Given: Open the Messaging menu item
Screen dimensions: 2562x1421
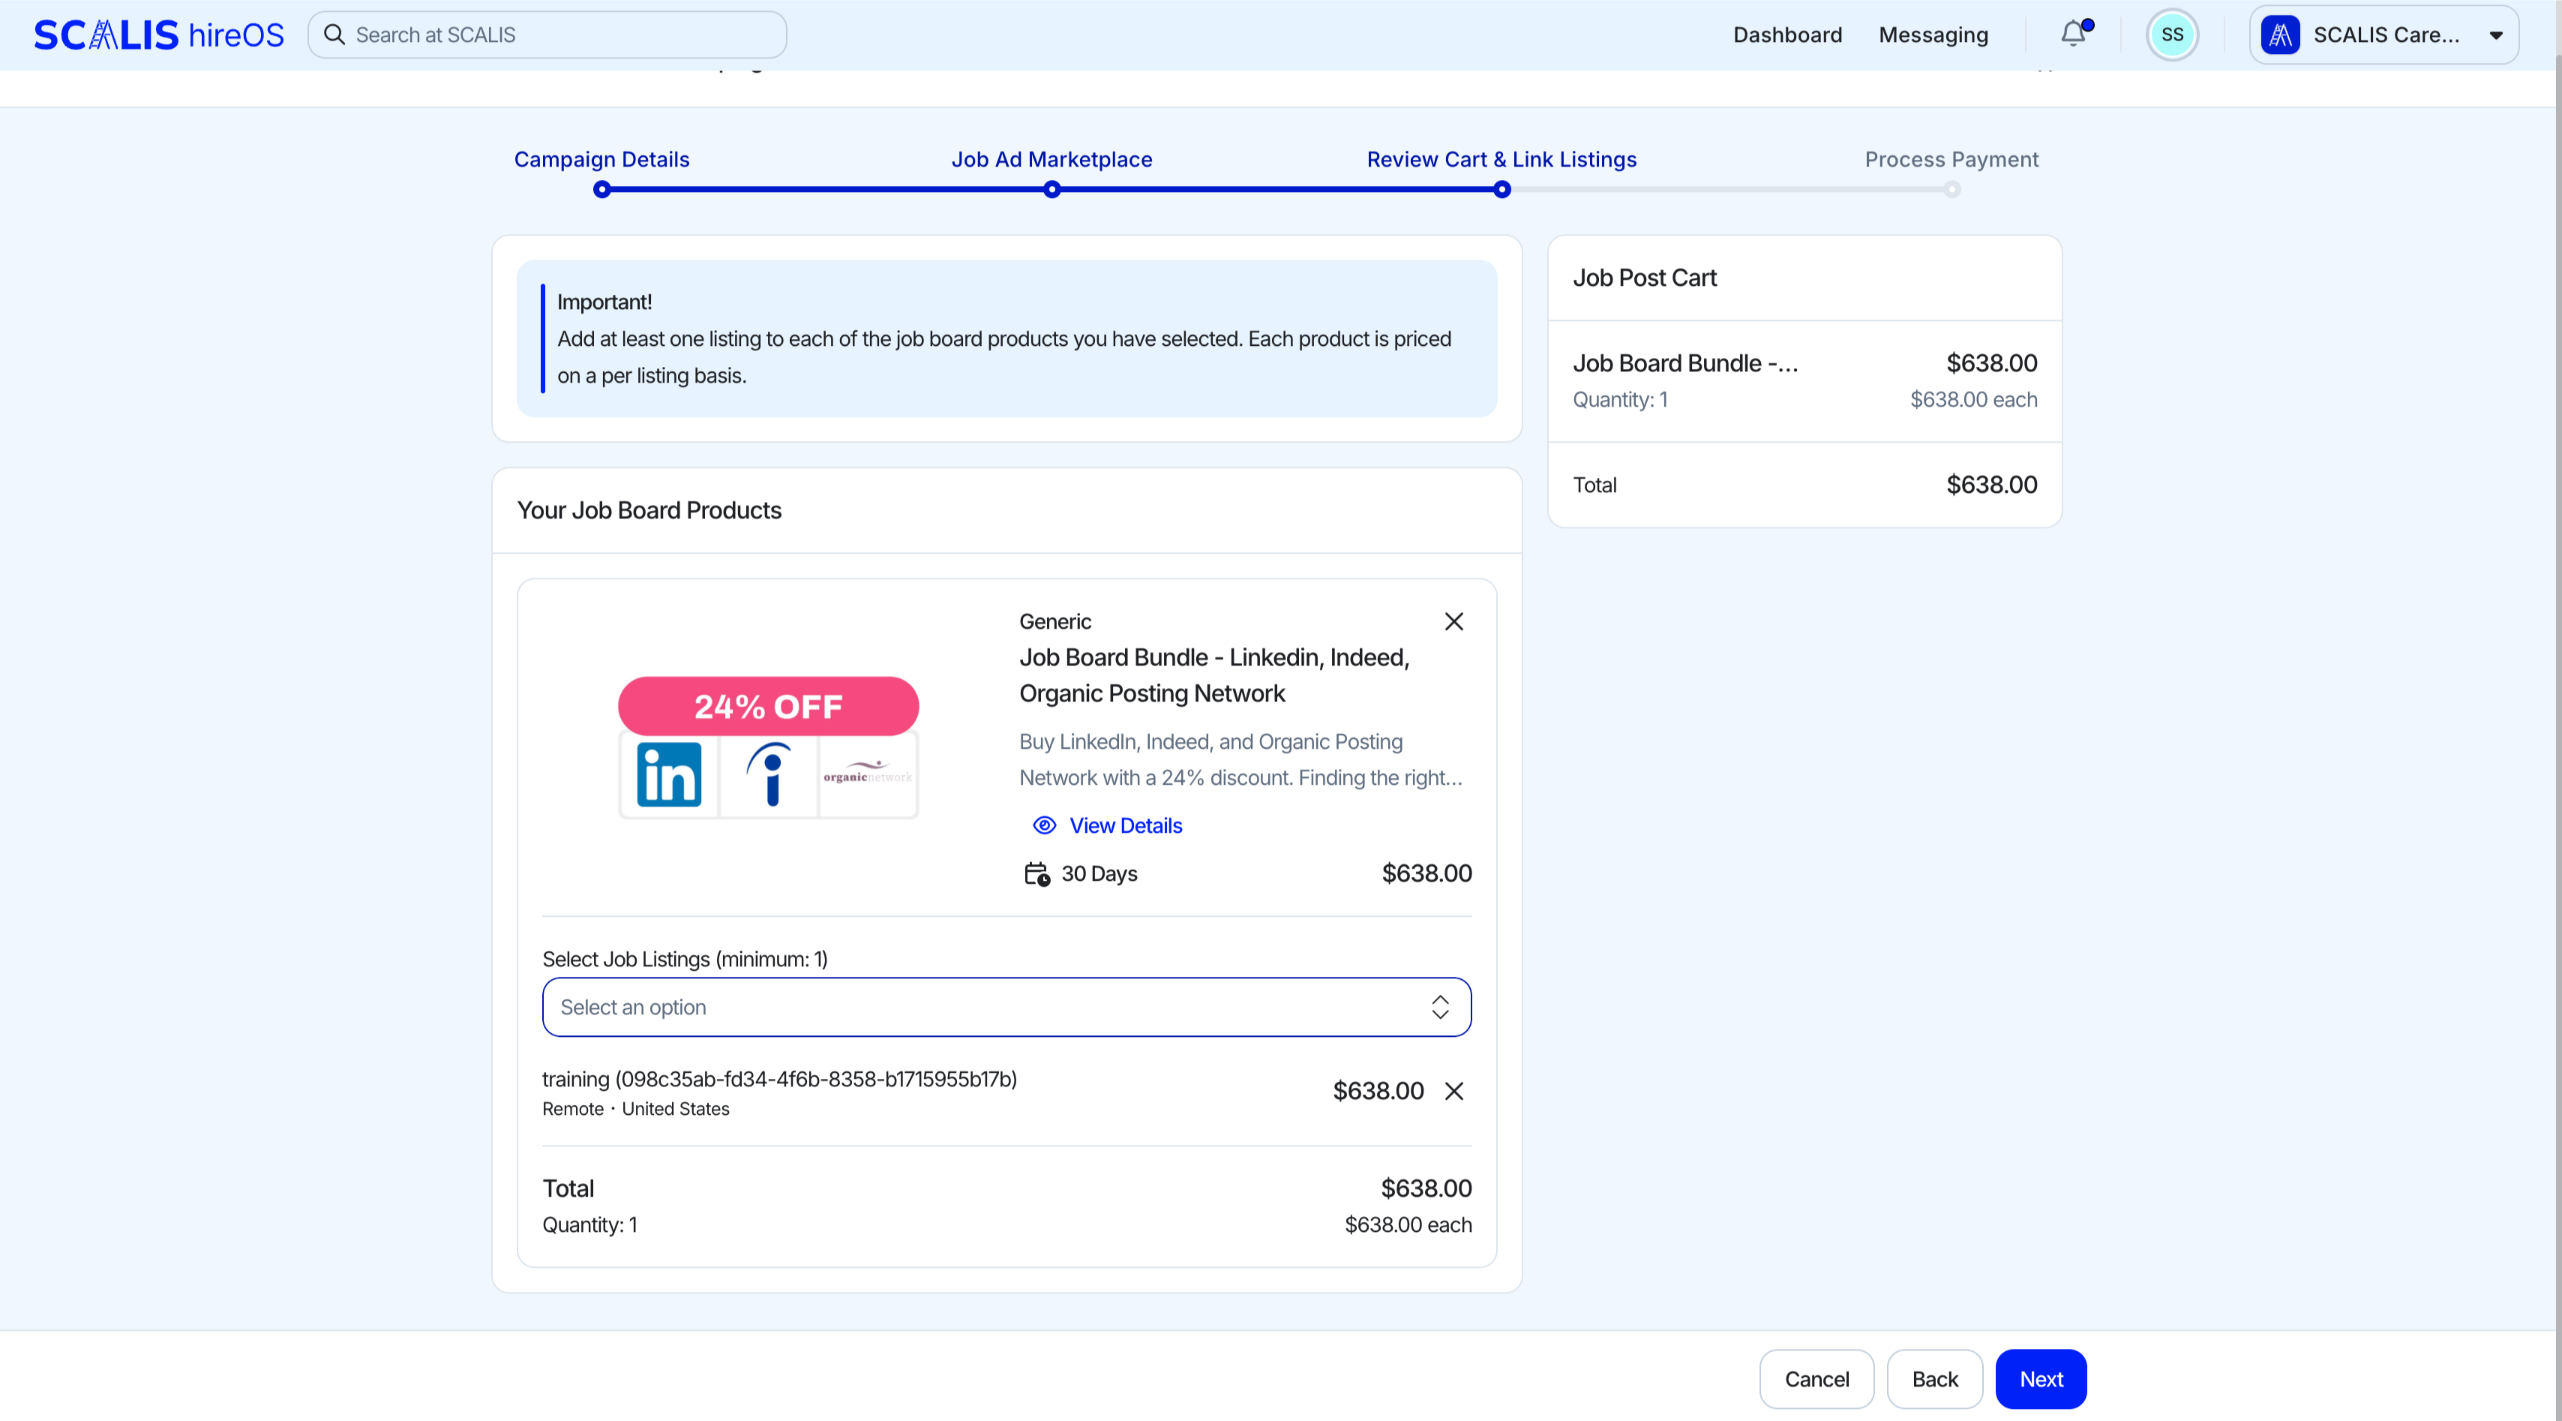Looking at the screenshot, I should coord(1933,35).
